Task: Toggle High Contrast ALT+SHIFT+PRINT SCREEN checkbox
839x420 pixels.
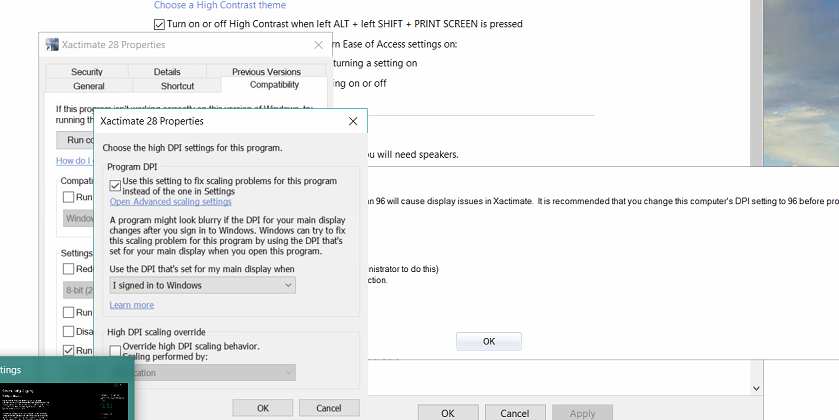Action: [x=159, y=24]
